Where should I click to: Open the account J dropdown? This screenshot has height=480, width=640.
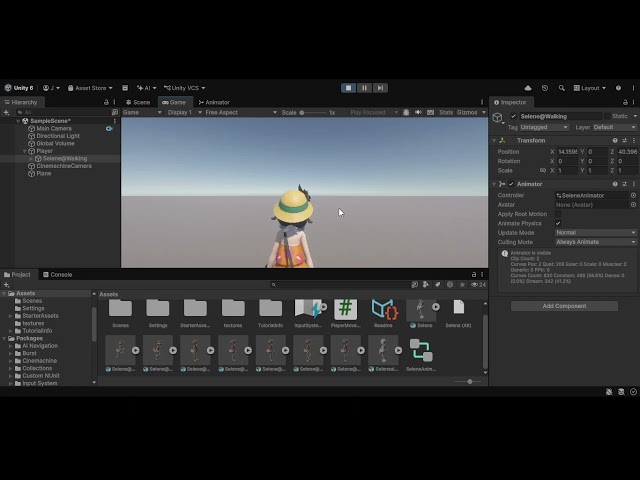click(x=52, y=88)
